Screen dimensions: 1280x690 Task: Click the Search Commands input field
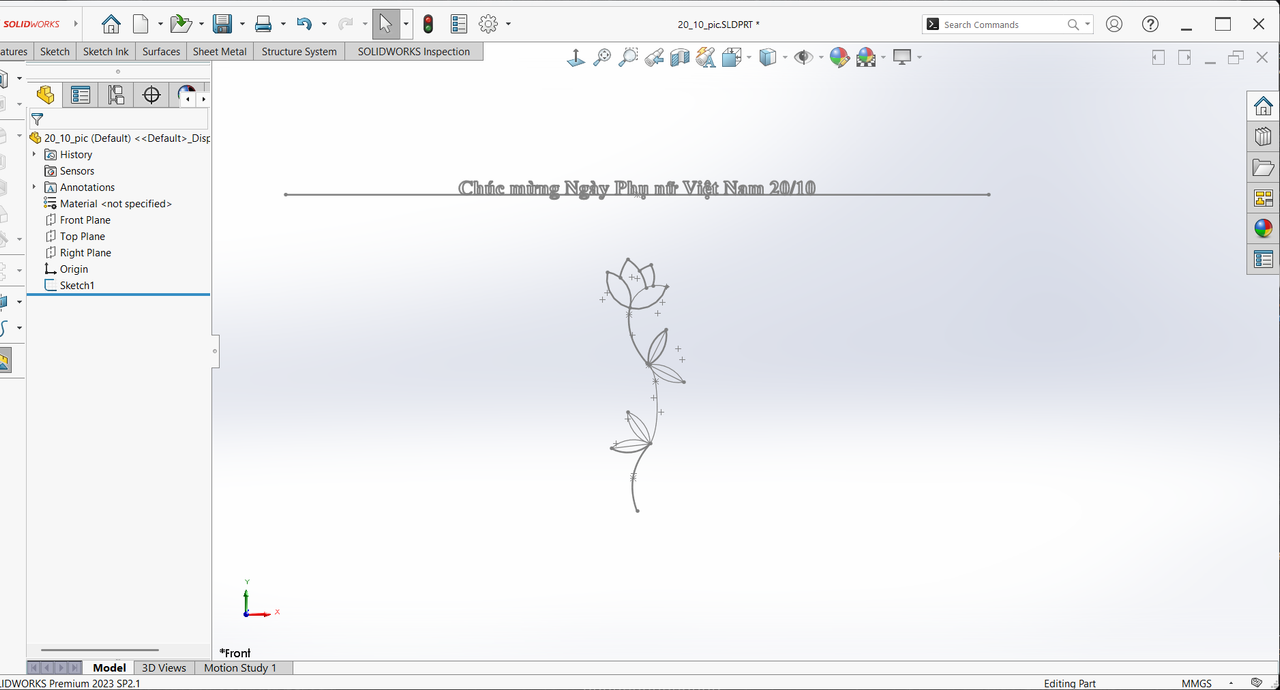point(1003,24)
